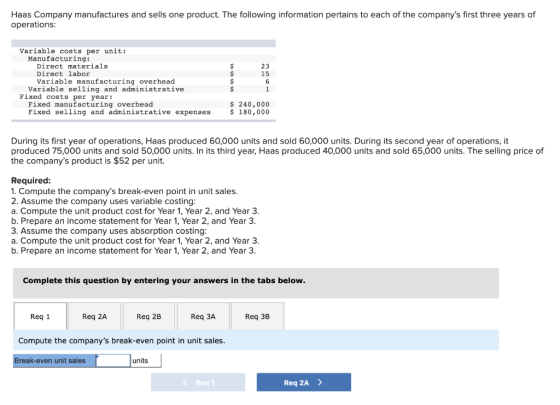
Task: Click the Break-even unit sales label cell
Action: click(54, 360)
